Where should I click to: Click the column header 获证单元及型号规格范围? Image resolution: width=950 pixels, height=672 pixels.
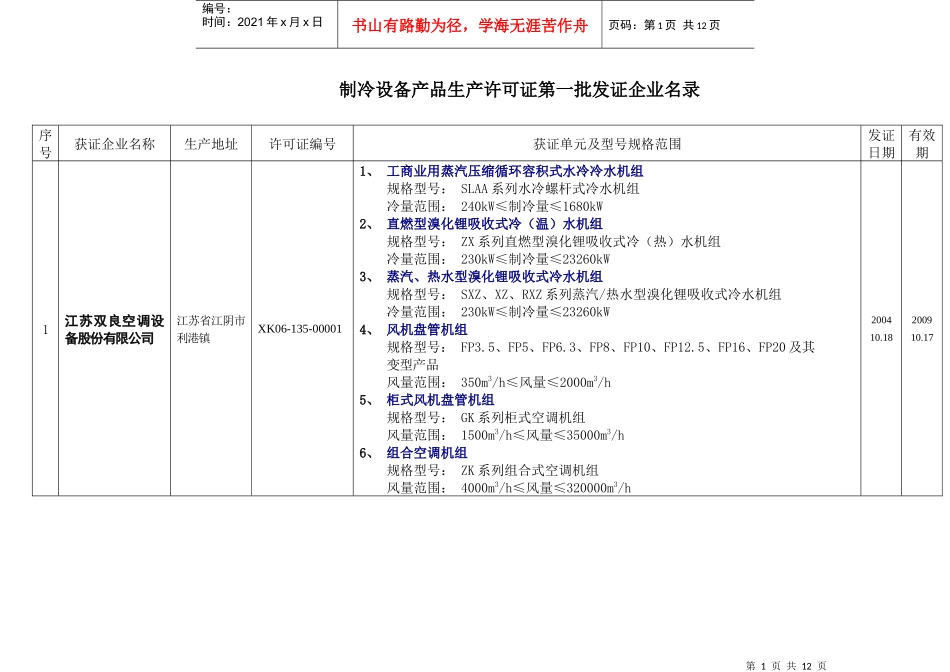[x=607, y=144]
